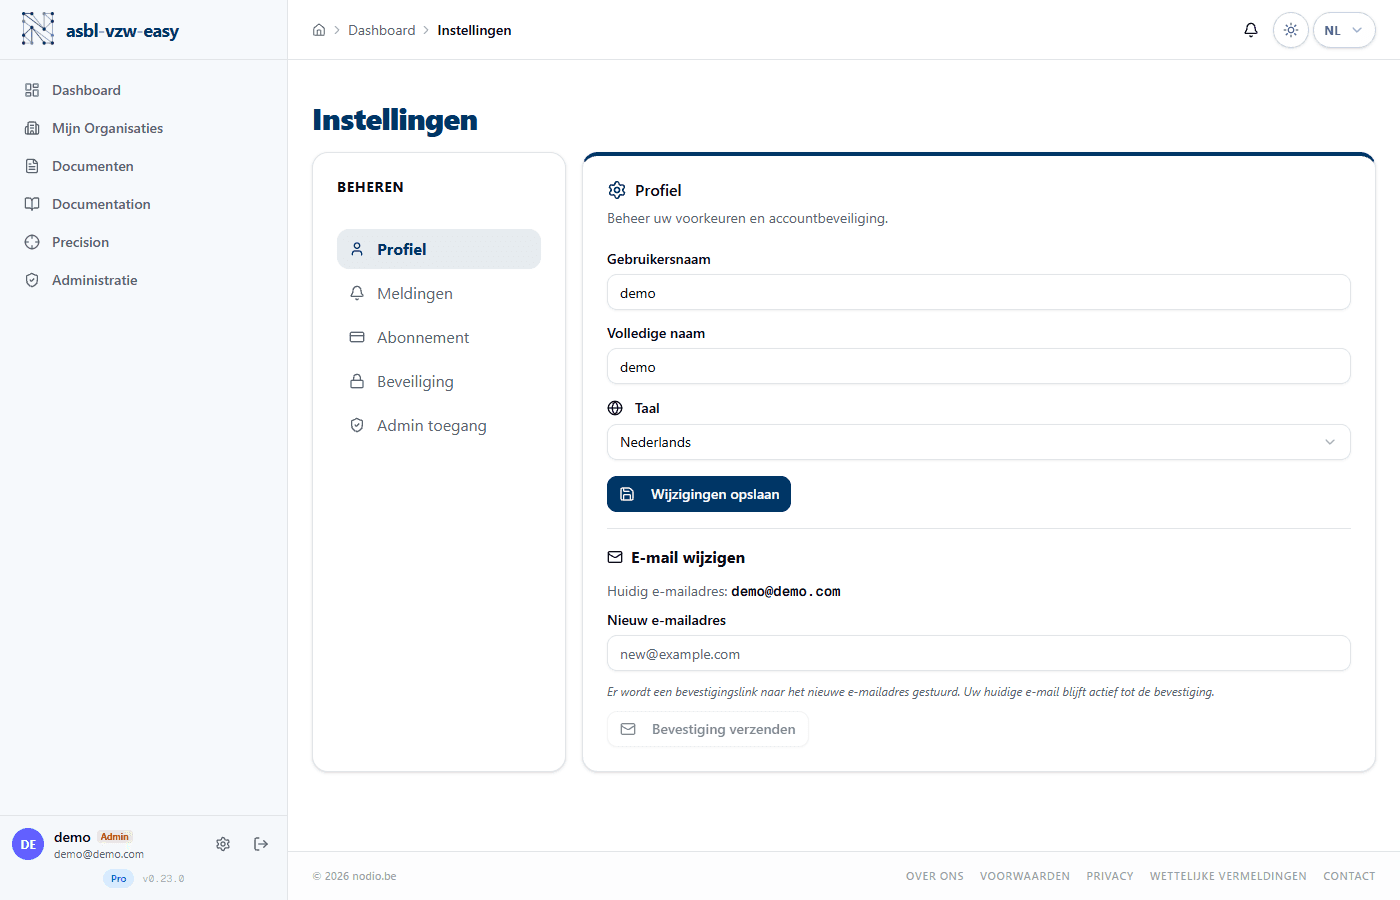Open the Nederlands language dropdown
1400x900 pixels.
(x=979, y=442)
